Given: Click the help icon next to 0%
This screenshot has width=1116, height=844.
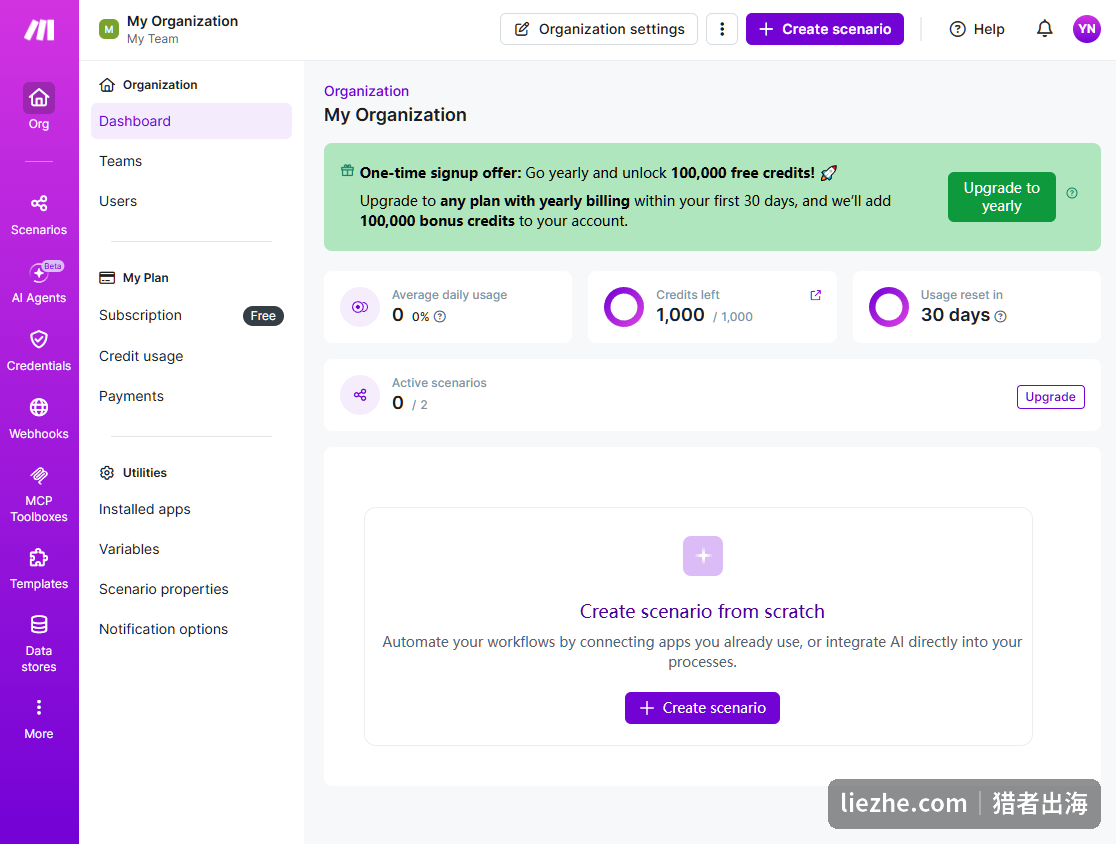Looking at the screenshot, I should pos(440,317).
